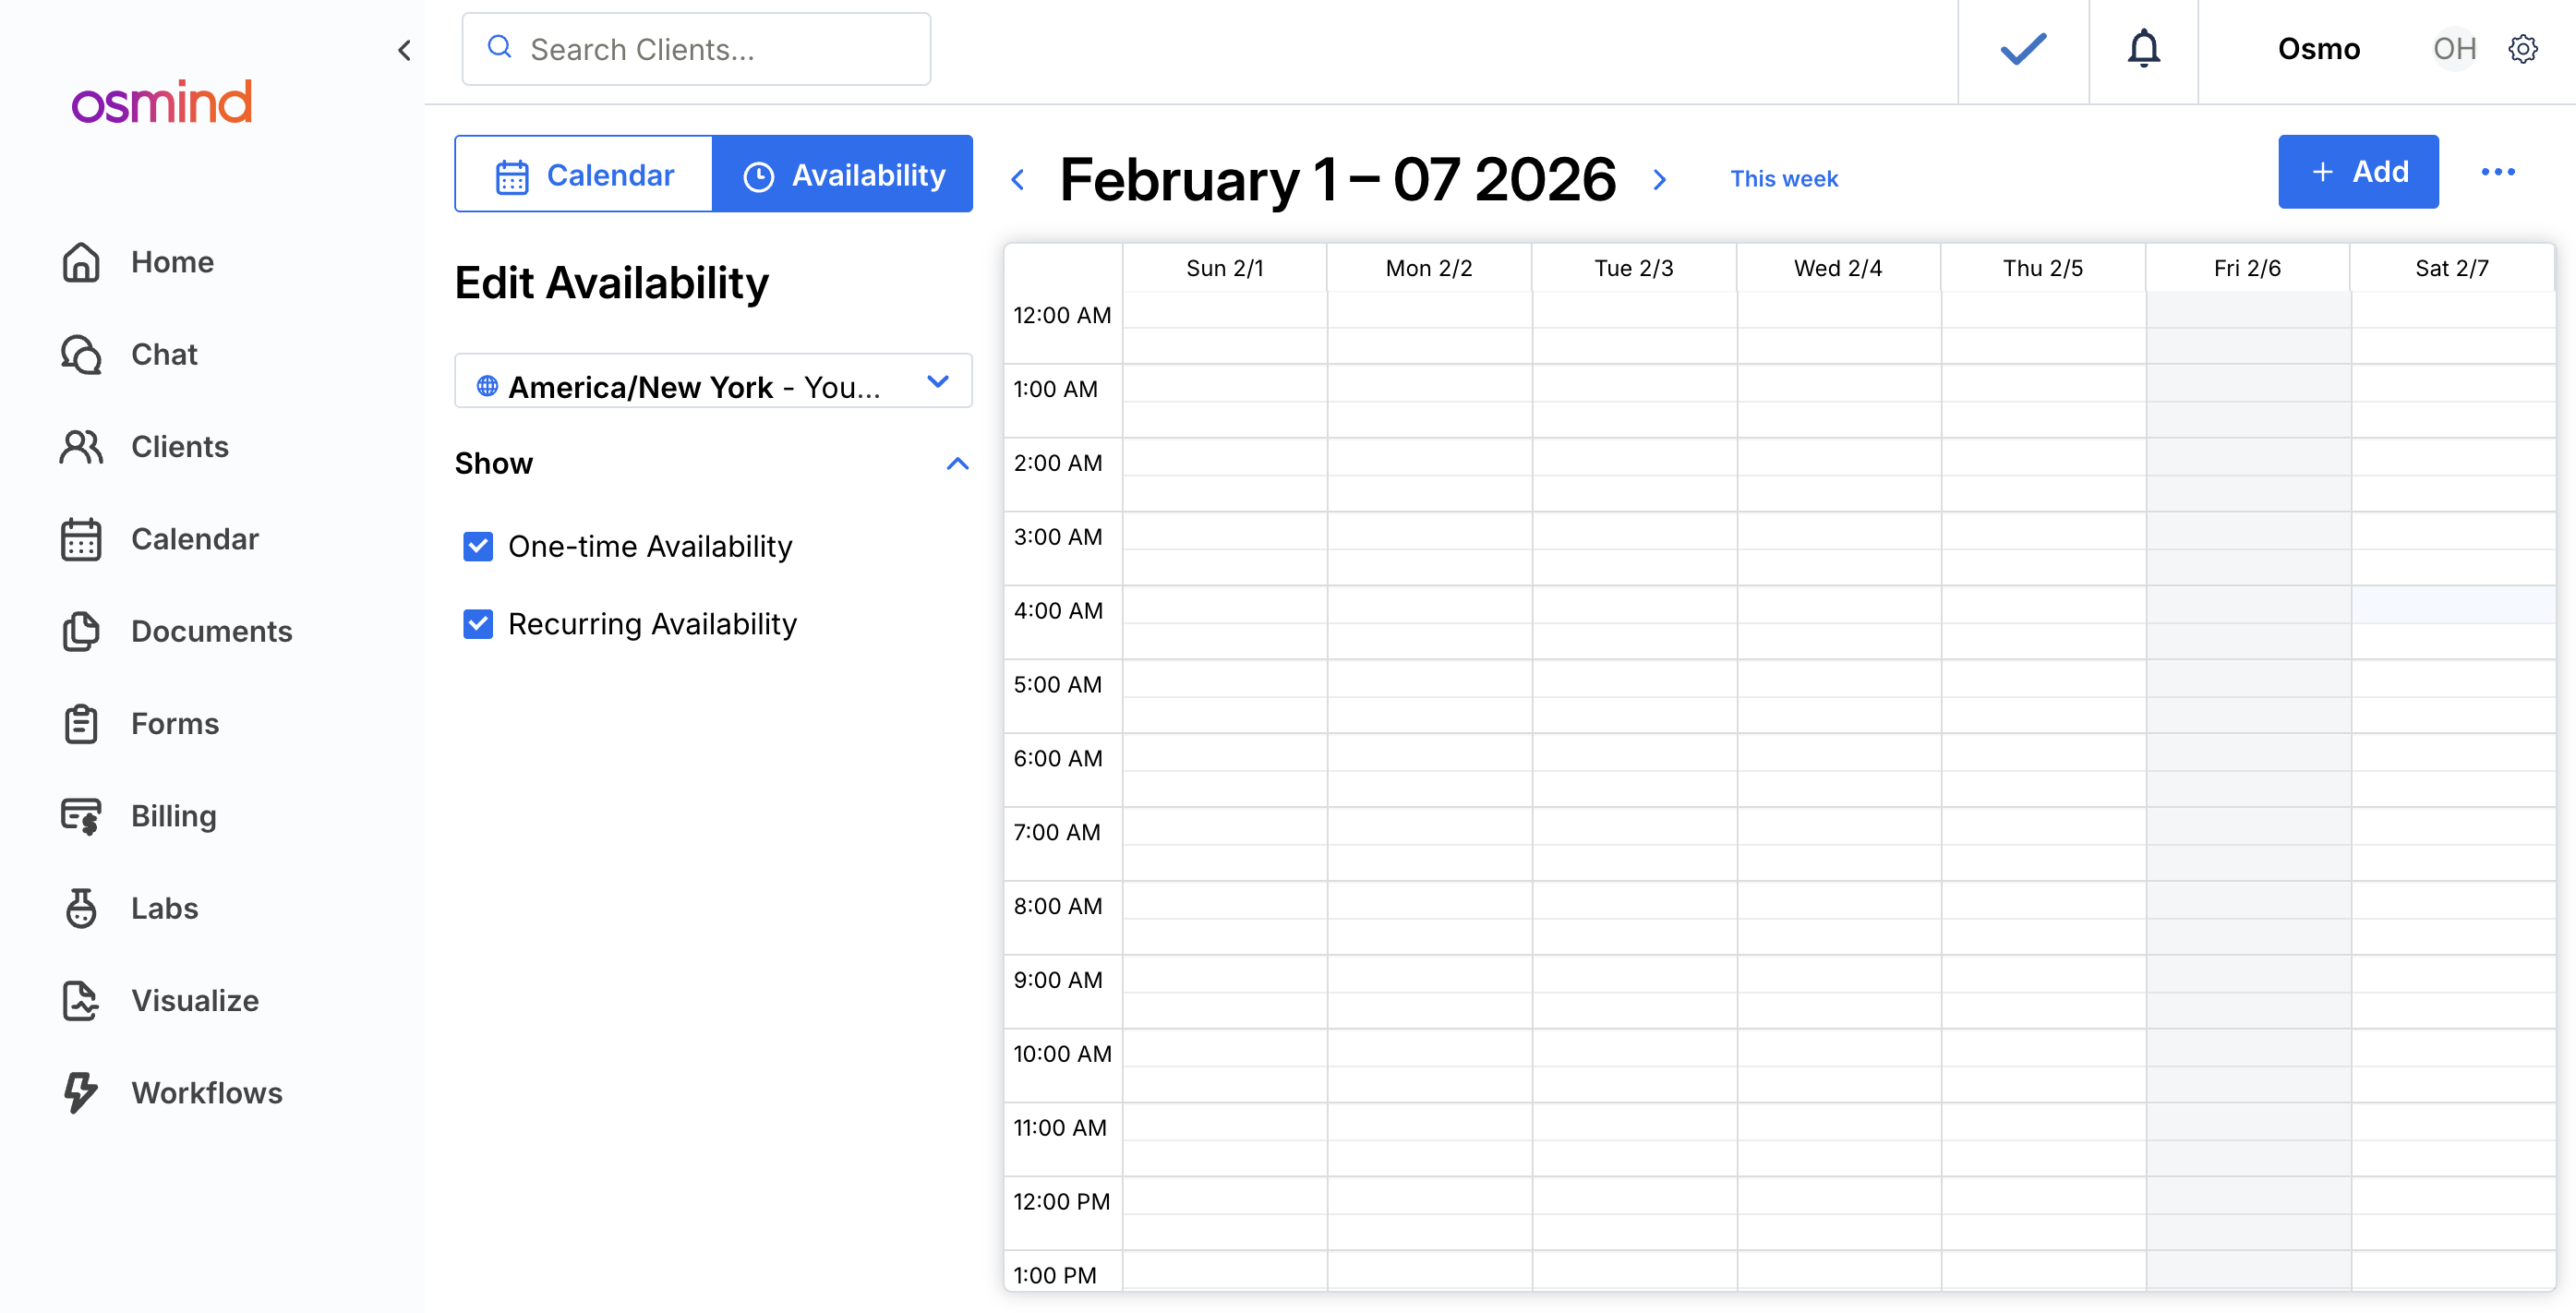Open the Labs flask icon
Image resolution: width=2576 pixels, height=1313 pixels.
81,908
